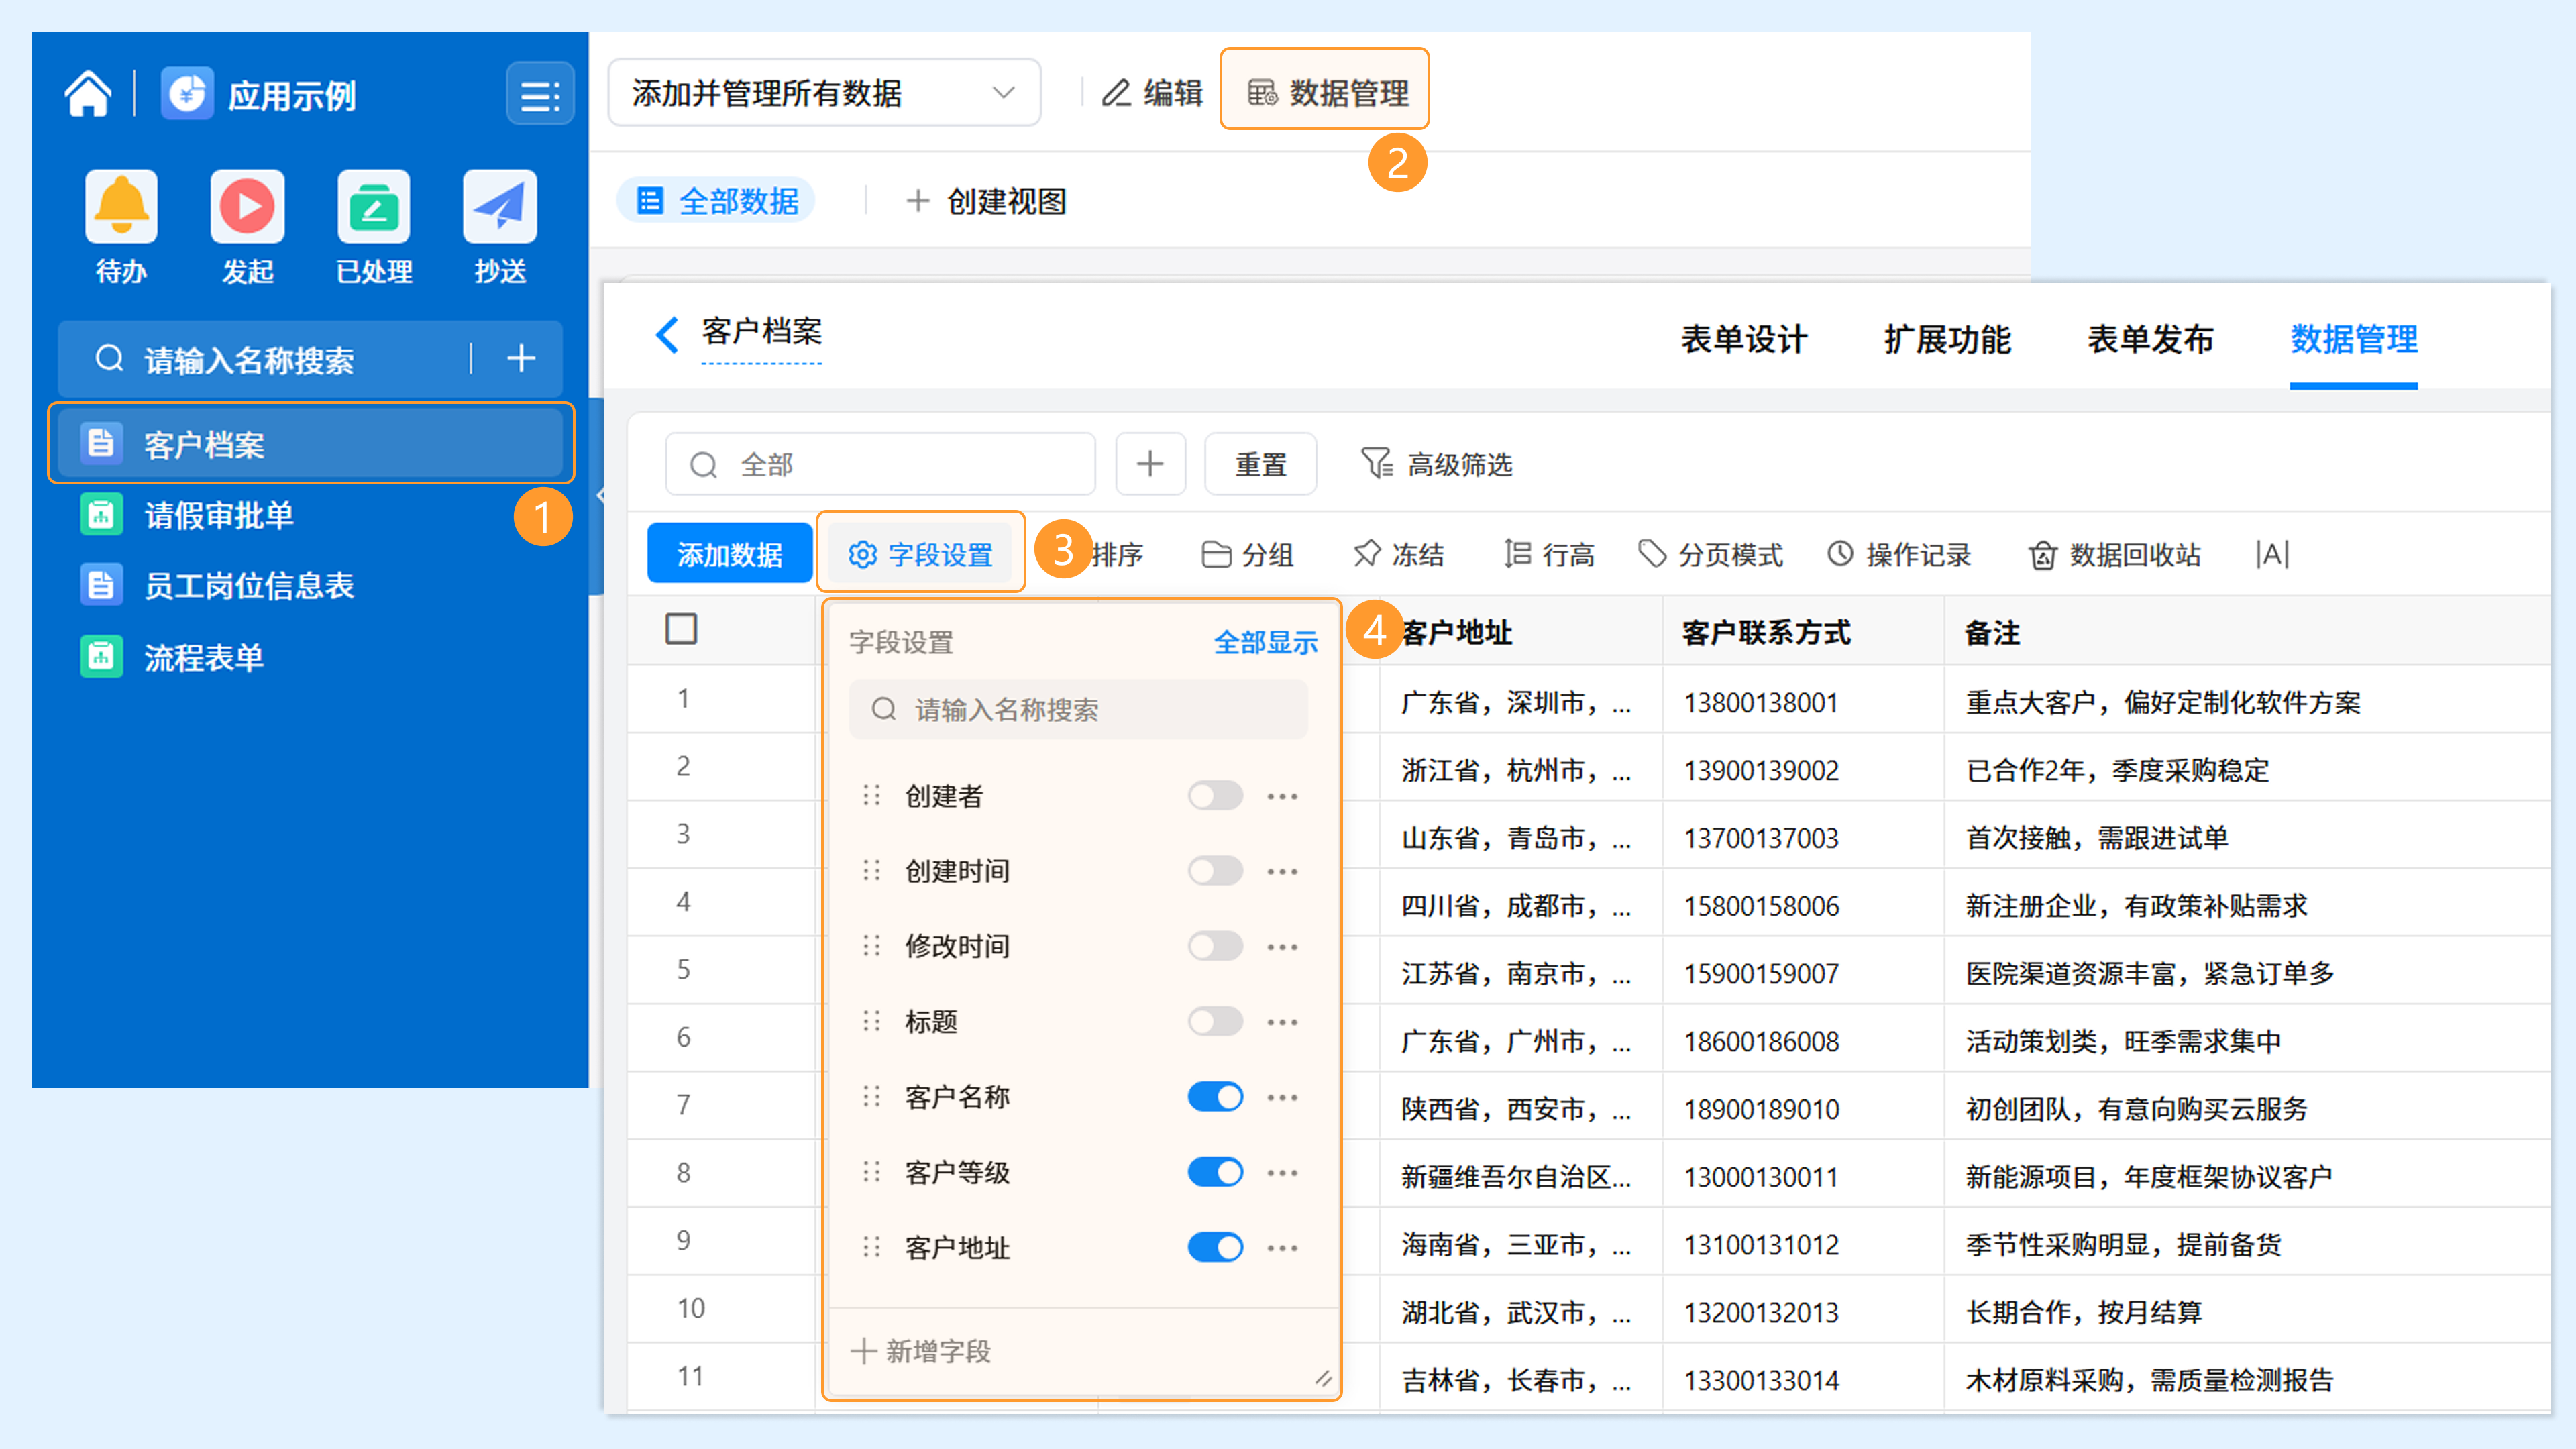This screenshot has height=1449, width=2576.
Task: Open 发起 play icon
Action: (x=247, y=207)
